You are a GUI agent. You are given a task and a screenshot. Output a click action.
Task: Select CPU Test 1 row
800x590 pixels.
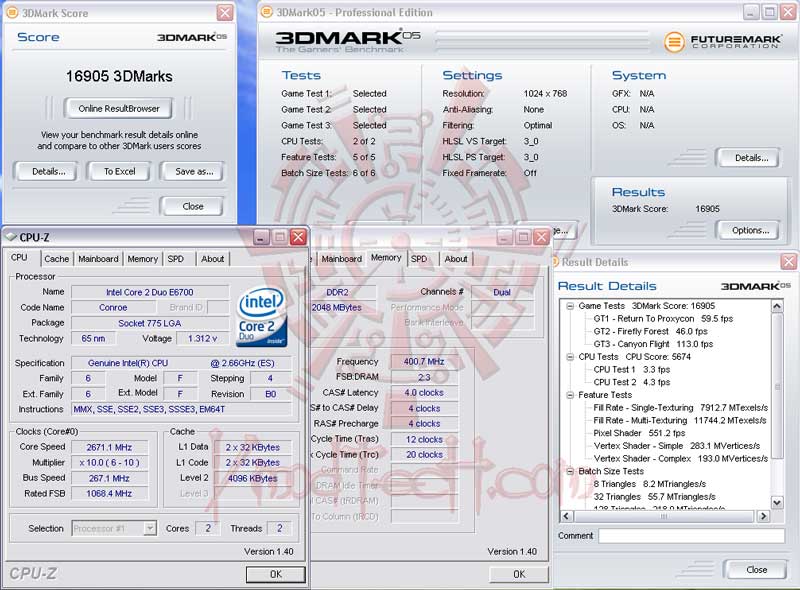click(632, 370)
